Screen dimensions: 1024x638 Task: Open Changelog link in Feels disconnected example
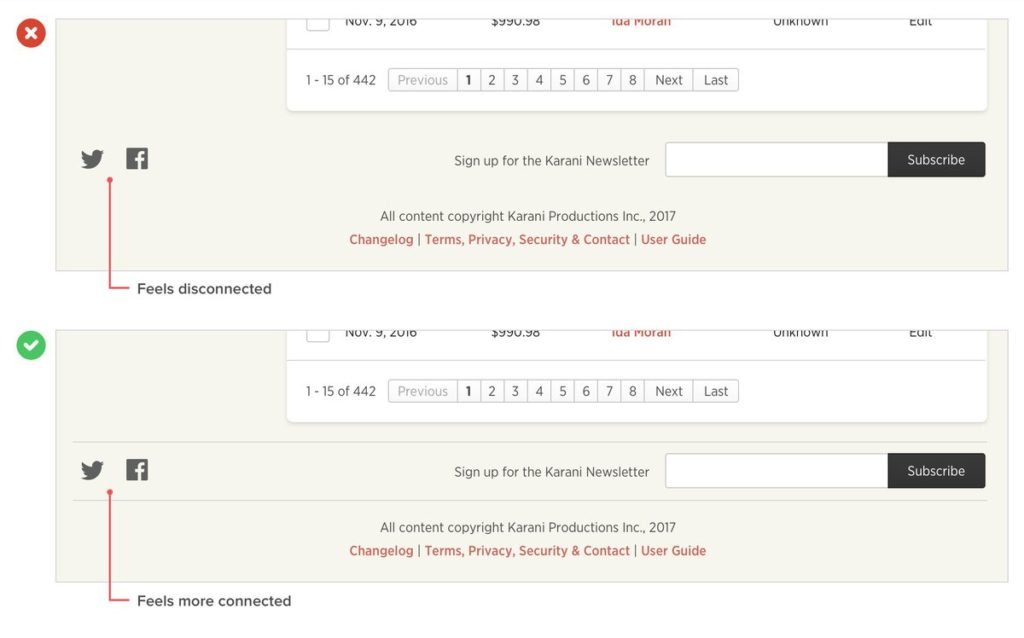click(x=381, y=240)
